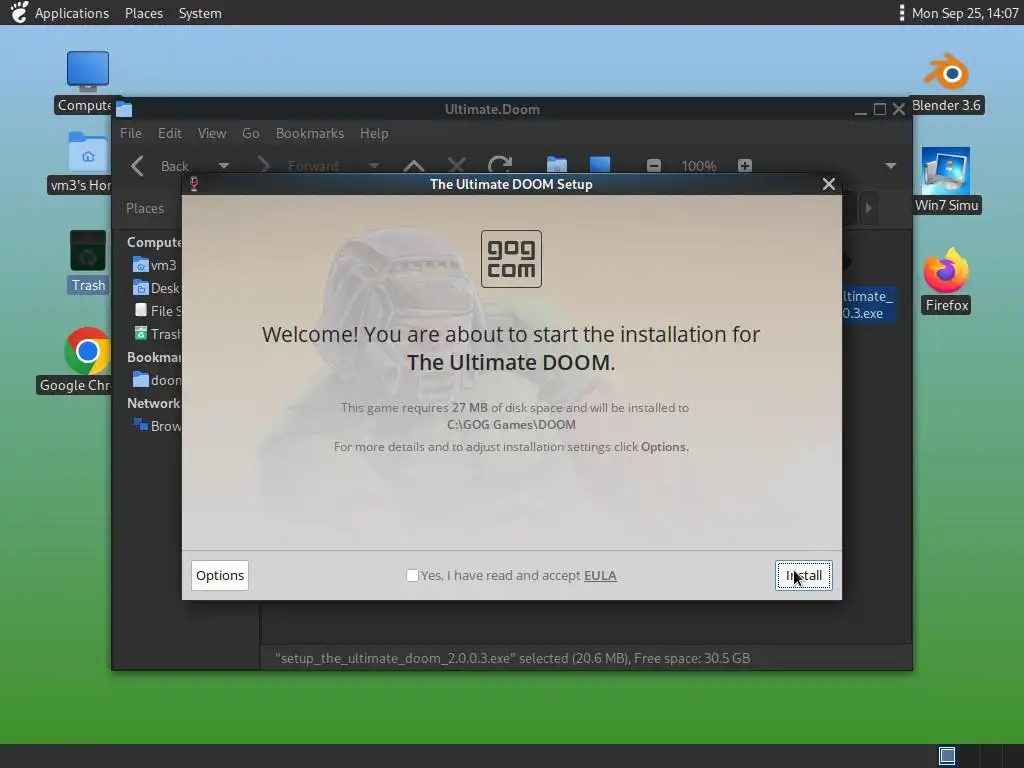Click the zoom out minus icon

654,165
